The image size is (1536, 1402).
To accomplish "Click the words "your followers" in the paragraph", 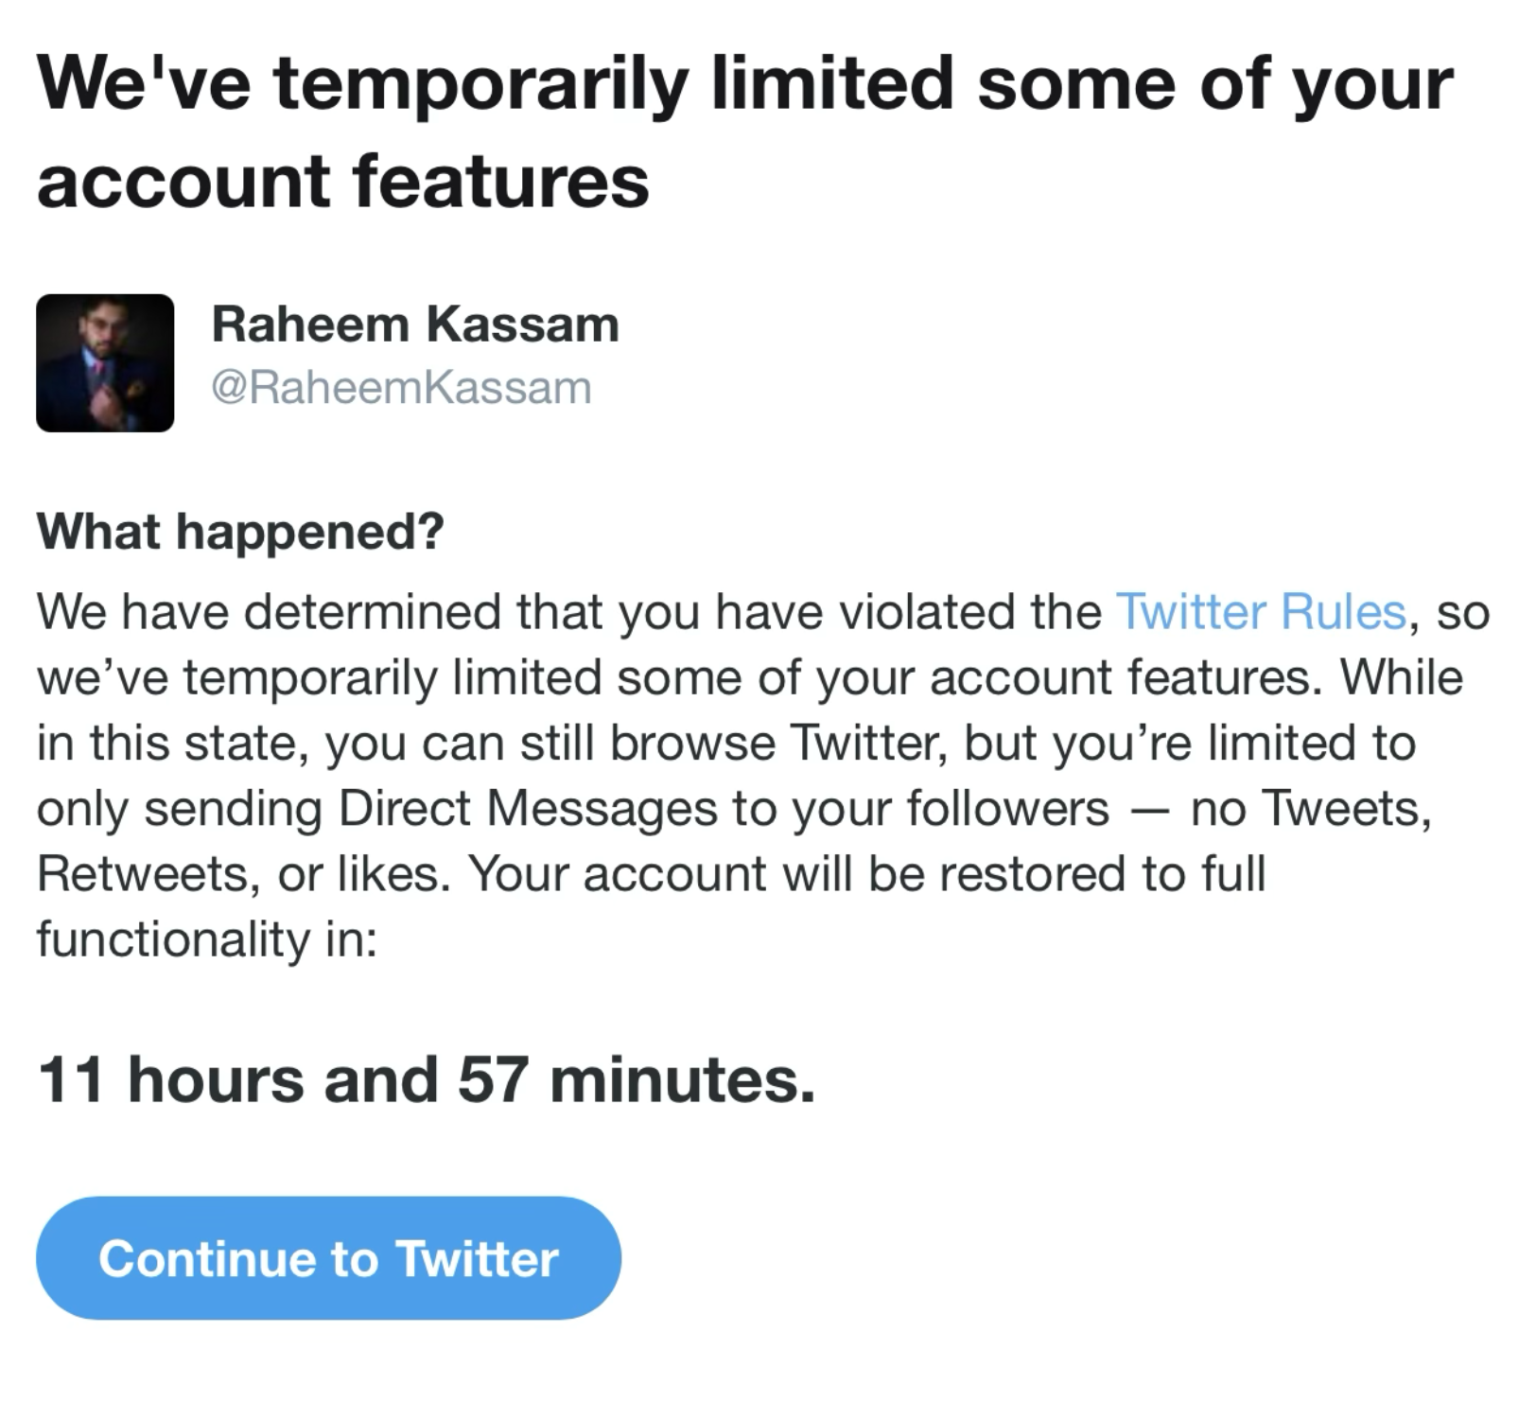I will point(951,808).
